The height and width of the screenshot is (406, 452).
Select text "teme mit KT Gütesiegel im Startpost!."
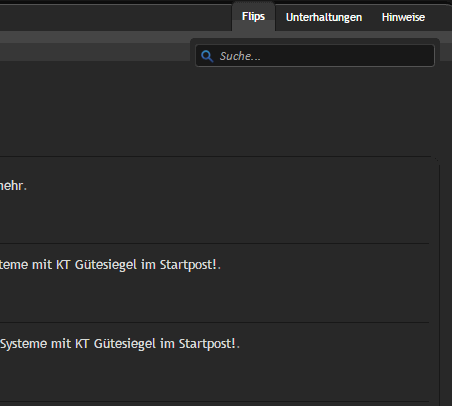pyautogui.click(x=110, y=265)
